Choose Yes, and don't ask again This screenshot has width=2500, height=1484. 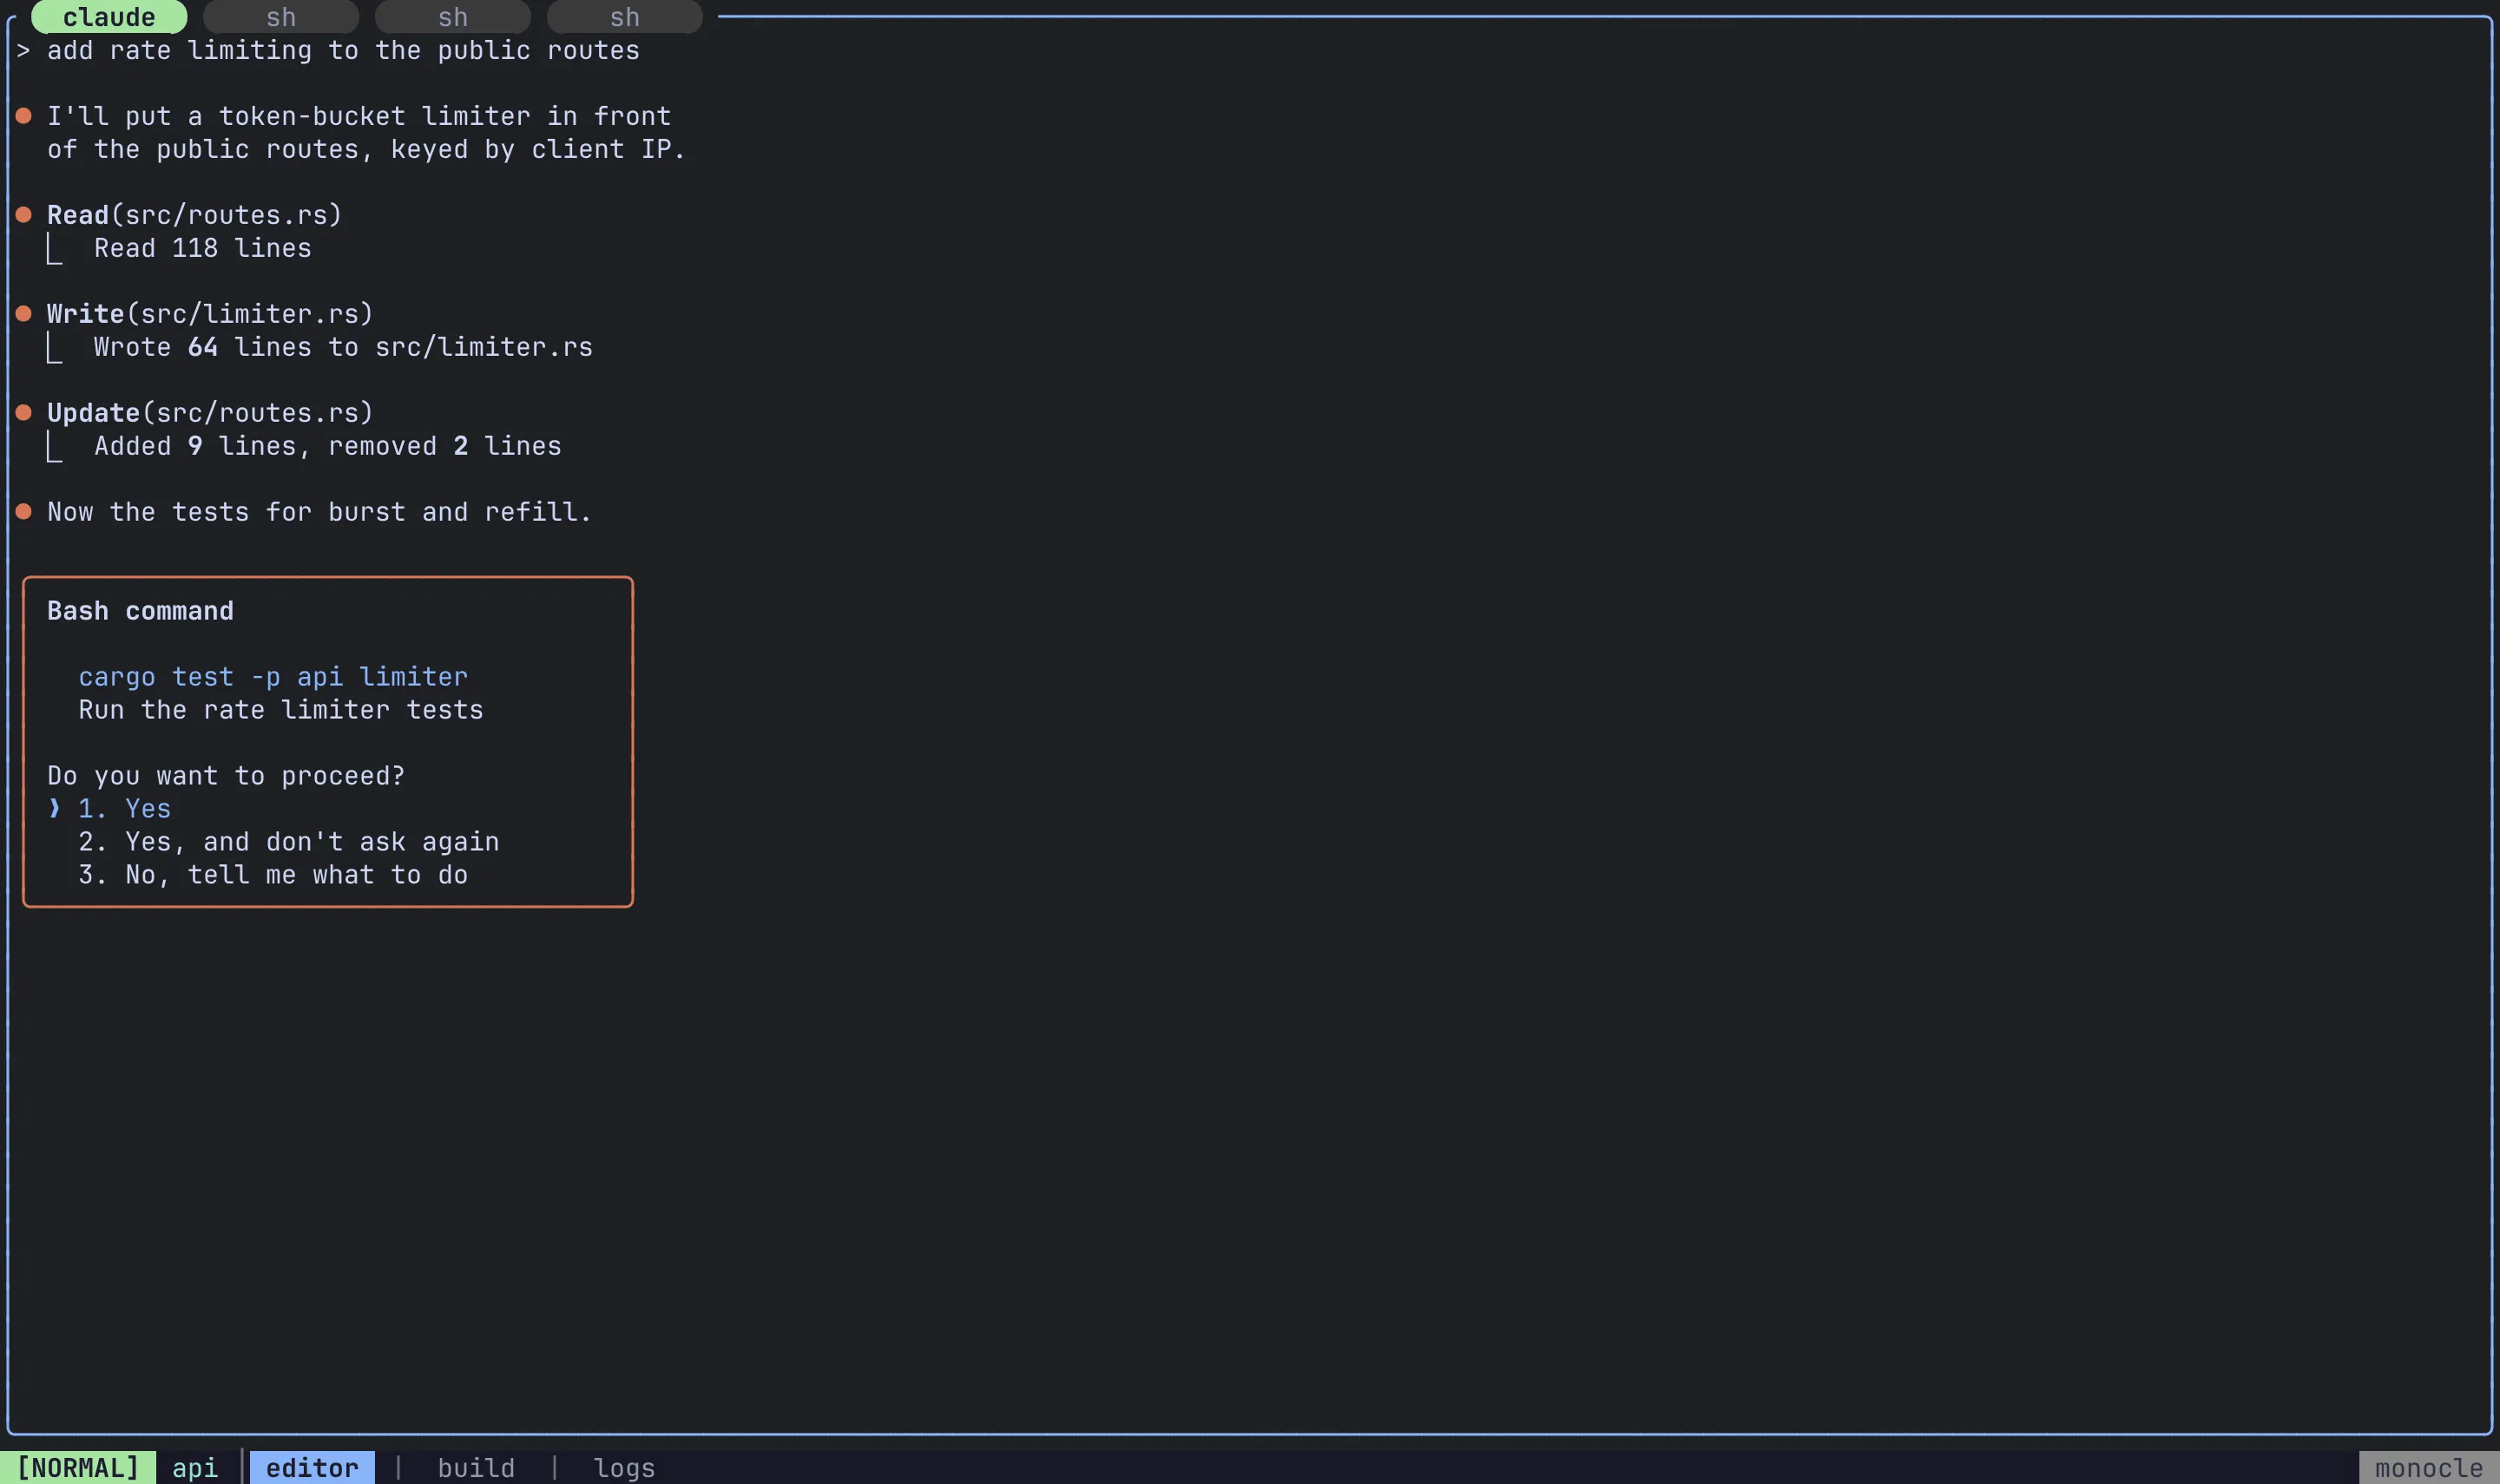(x=289, y=841)
